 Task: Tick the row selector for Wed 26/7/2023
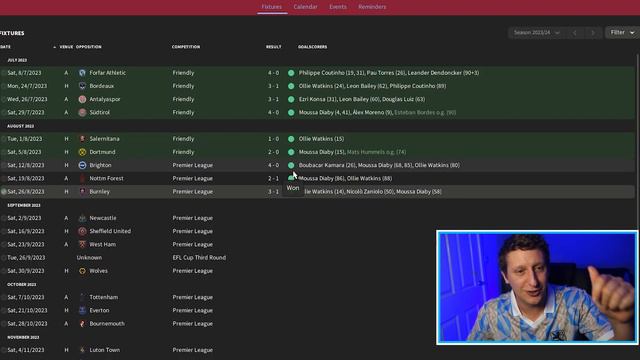(x=3, y=99)
